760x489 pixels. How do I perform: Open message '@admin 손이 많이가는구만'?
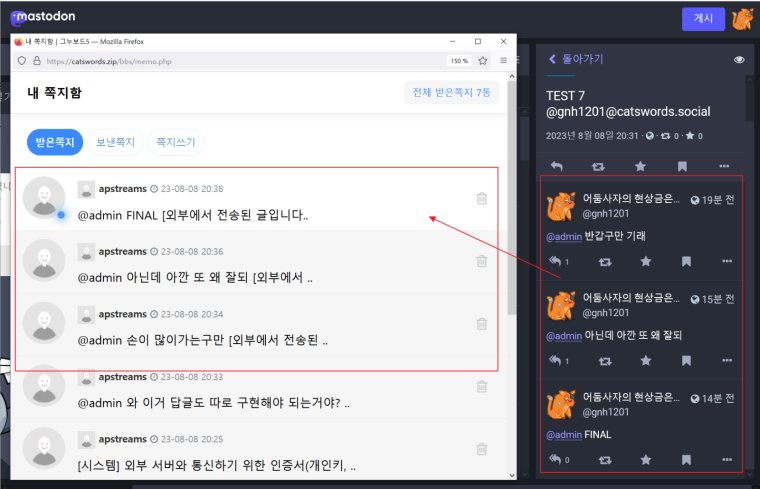coord(203,340)
